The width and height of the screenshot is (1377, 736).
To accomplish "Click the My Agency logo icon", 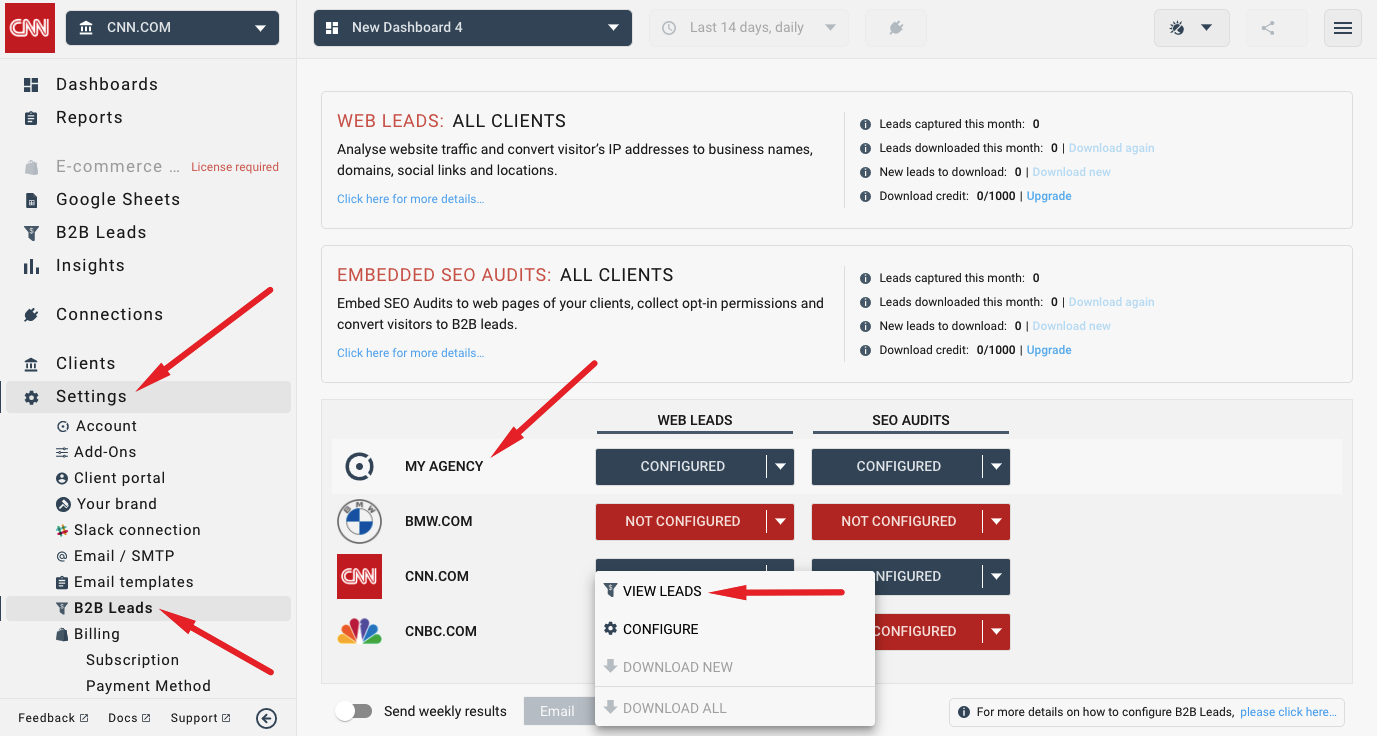I will [x=359, y=466].
